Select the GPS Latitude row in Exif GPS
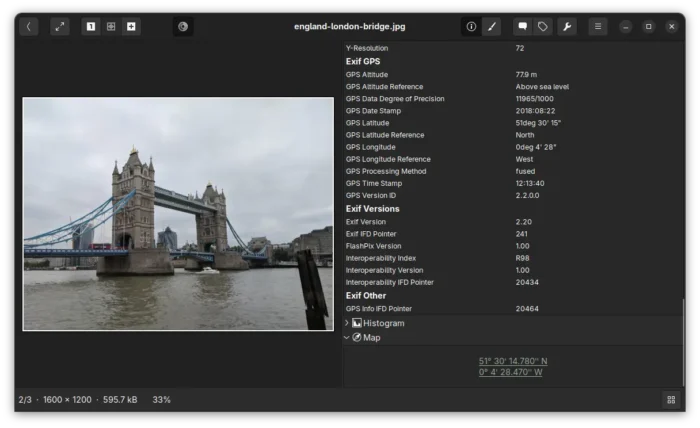 512,123
